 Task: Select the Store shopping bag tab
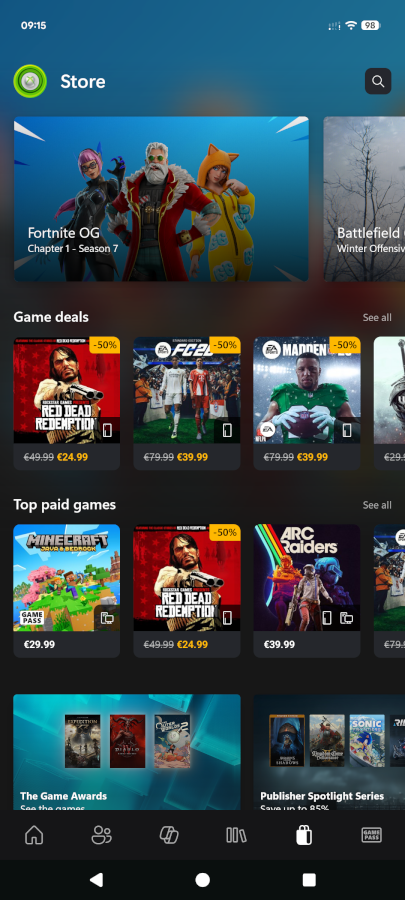coord(304,835)
